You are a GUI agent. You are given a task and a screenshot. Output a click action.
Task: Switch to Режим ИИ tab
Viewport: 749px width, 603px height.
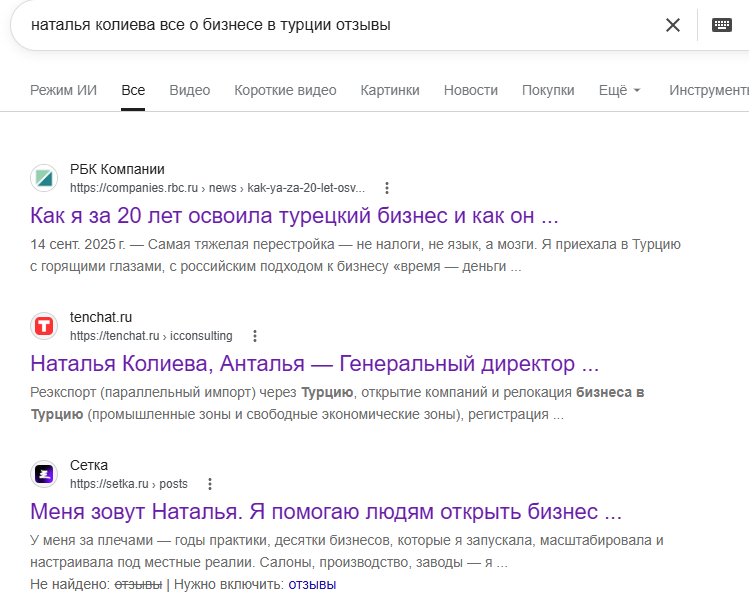[64, 90]
